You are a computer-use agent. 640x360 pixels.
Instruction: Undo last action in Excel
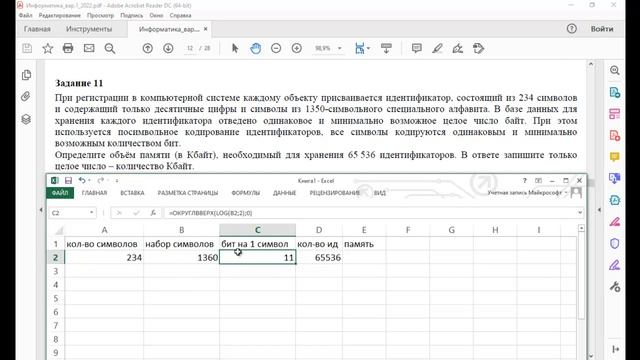click(82, 180)
